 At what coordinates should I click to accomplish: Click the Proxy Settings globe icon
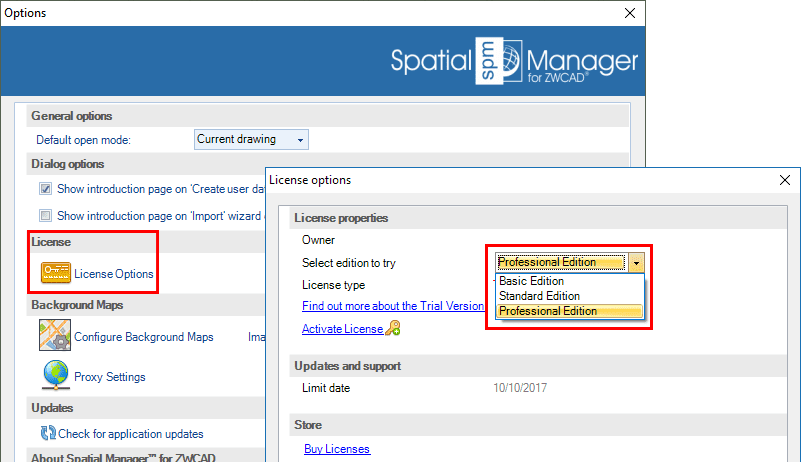point(54,376)
